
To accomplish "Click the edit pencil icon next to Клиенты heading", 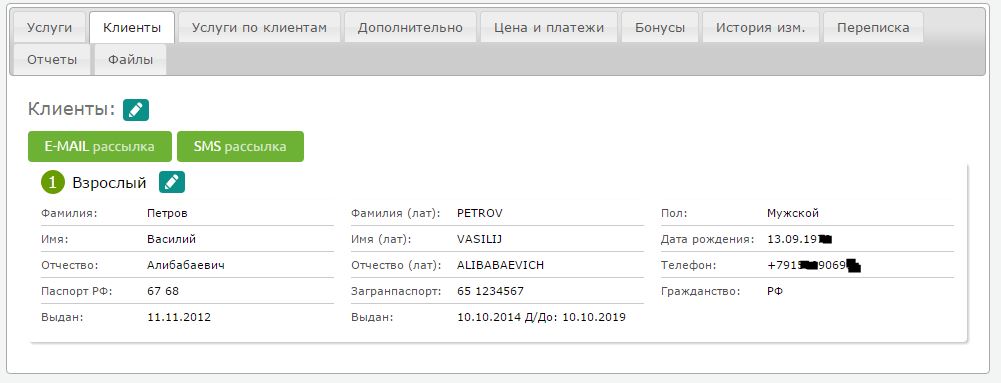I will coord(136,110).
